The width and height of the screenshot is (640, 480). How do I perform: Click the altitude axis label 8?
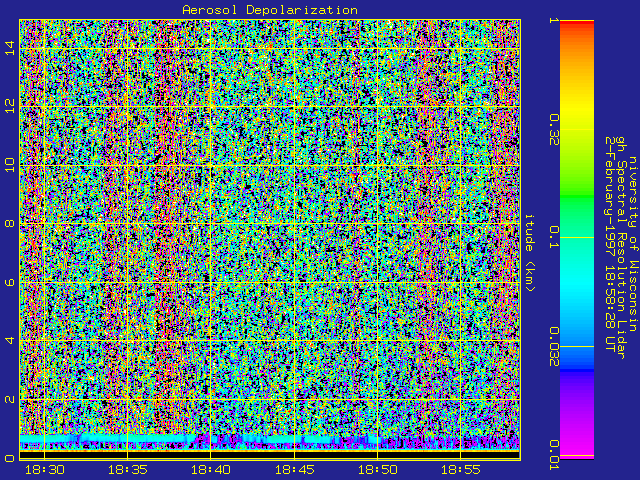9,223
